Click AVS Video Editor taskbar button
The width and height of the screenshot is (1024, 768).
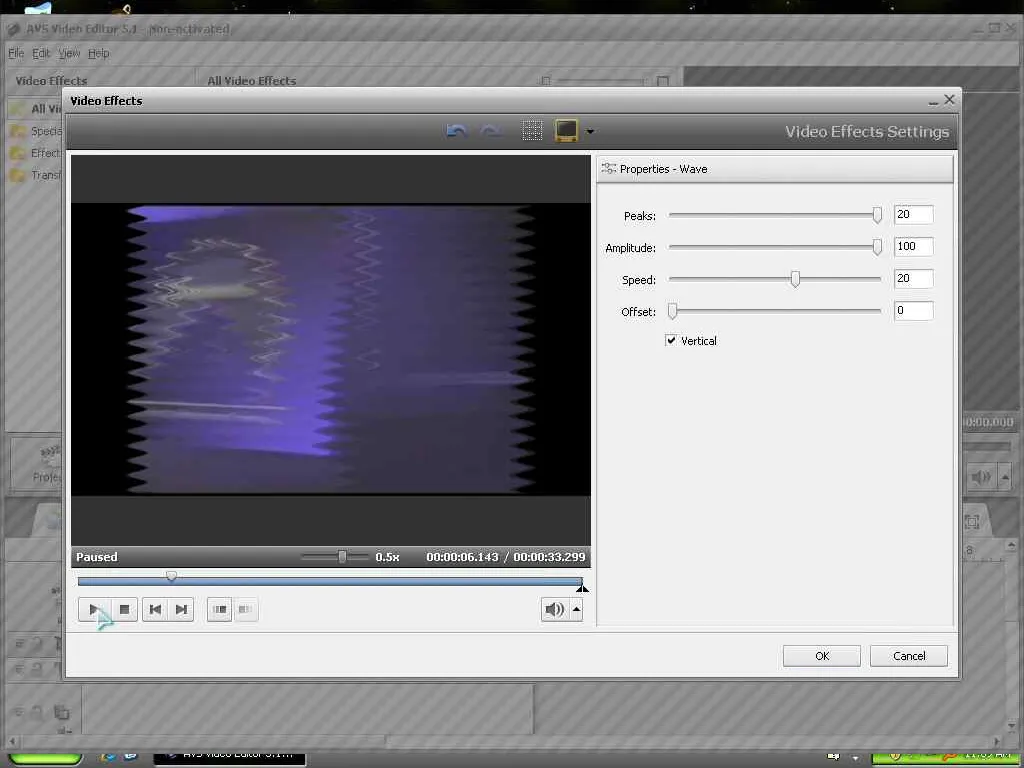[229, 756]
